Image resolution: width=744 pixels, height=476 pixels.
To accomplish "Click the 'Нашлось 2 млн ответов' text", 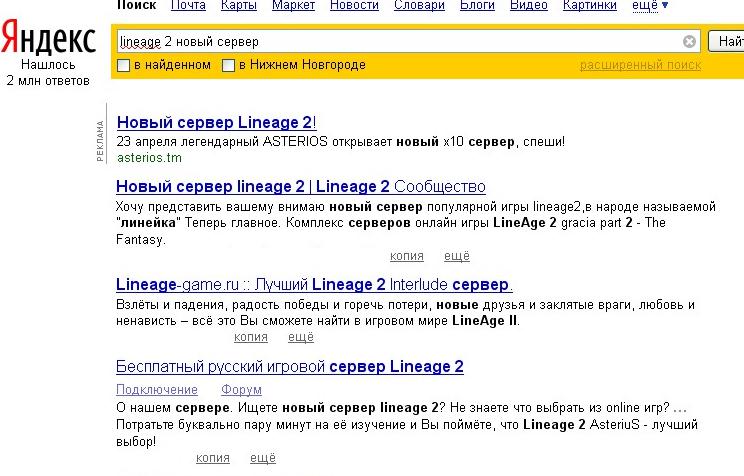I will coord(48,73).
